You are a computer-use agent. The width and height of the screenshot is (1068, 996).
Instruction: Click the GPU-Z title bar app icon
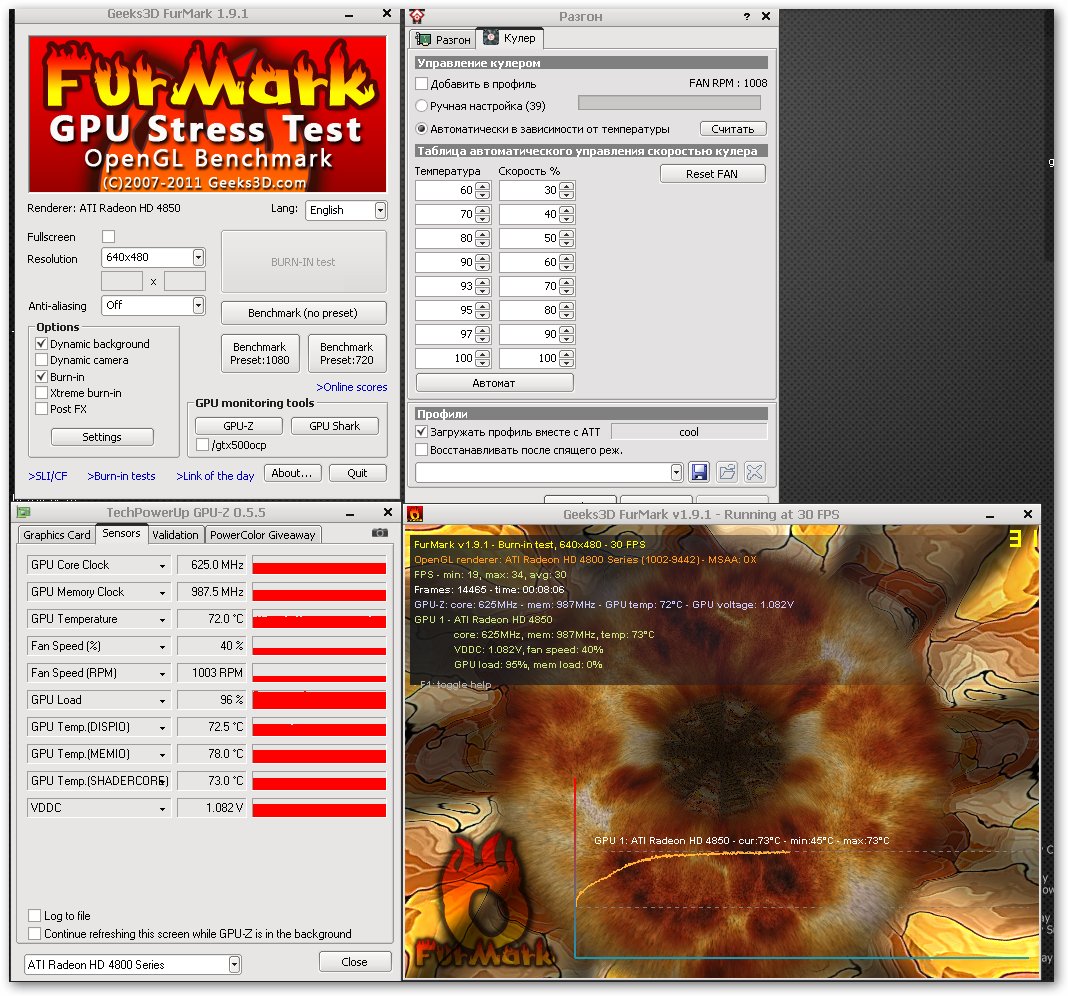[22, 513]
